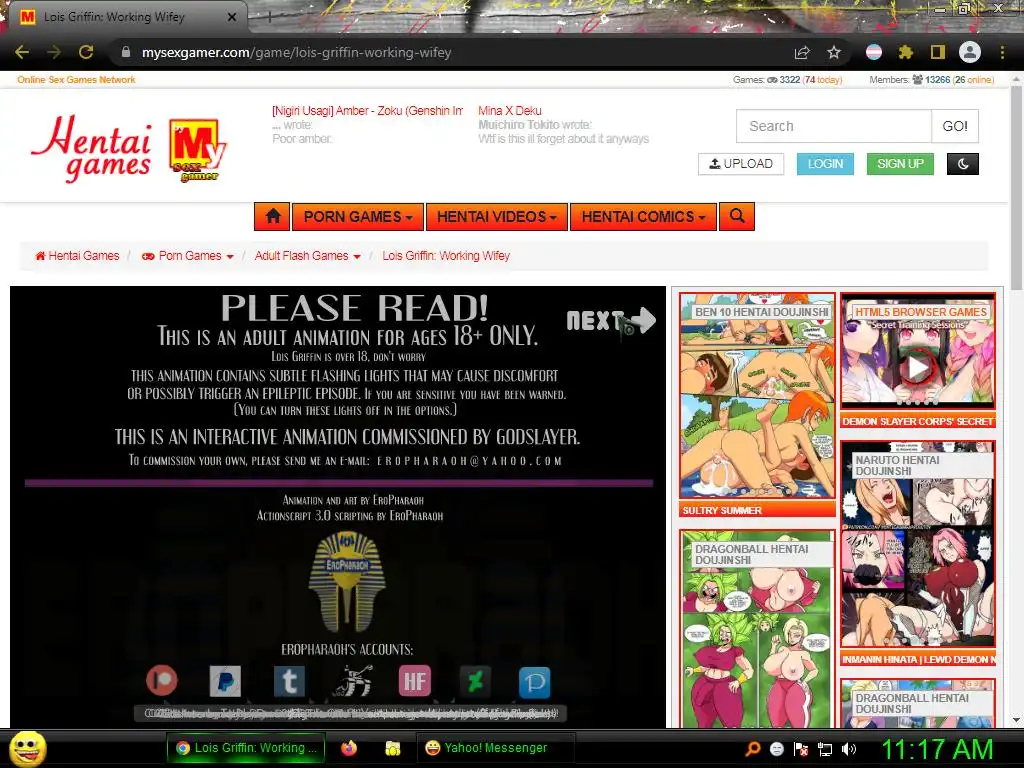Switch to the Chrome Lois Griffin taskbar item
The width and height of the screenshot is (1024, 768).
(x=246, y=748)
